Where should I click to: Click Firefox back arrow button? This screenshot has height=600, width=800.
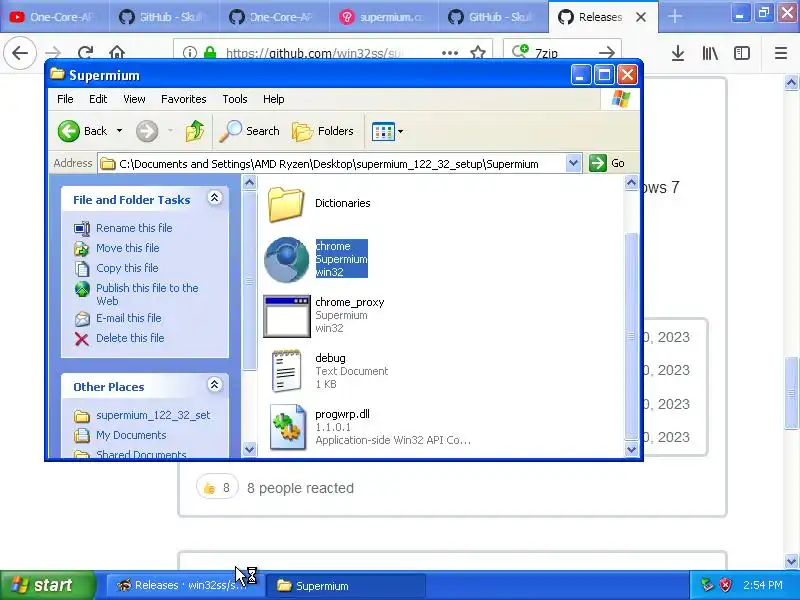(20, 53)
